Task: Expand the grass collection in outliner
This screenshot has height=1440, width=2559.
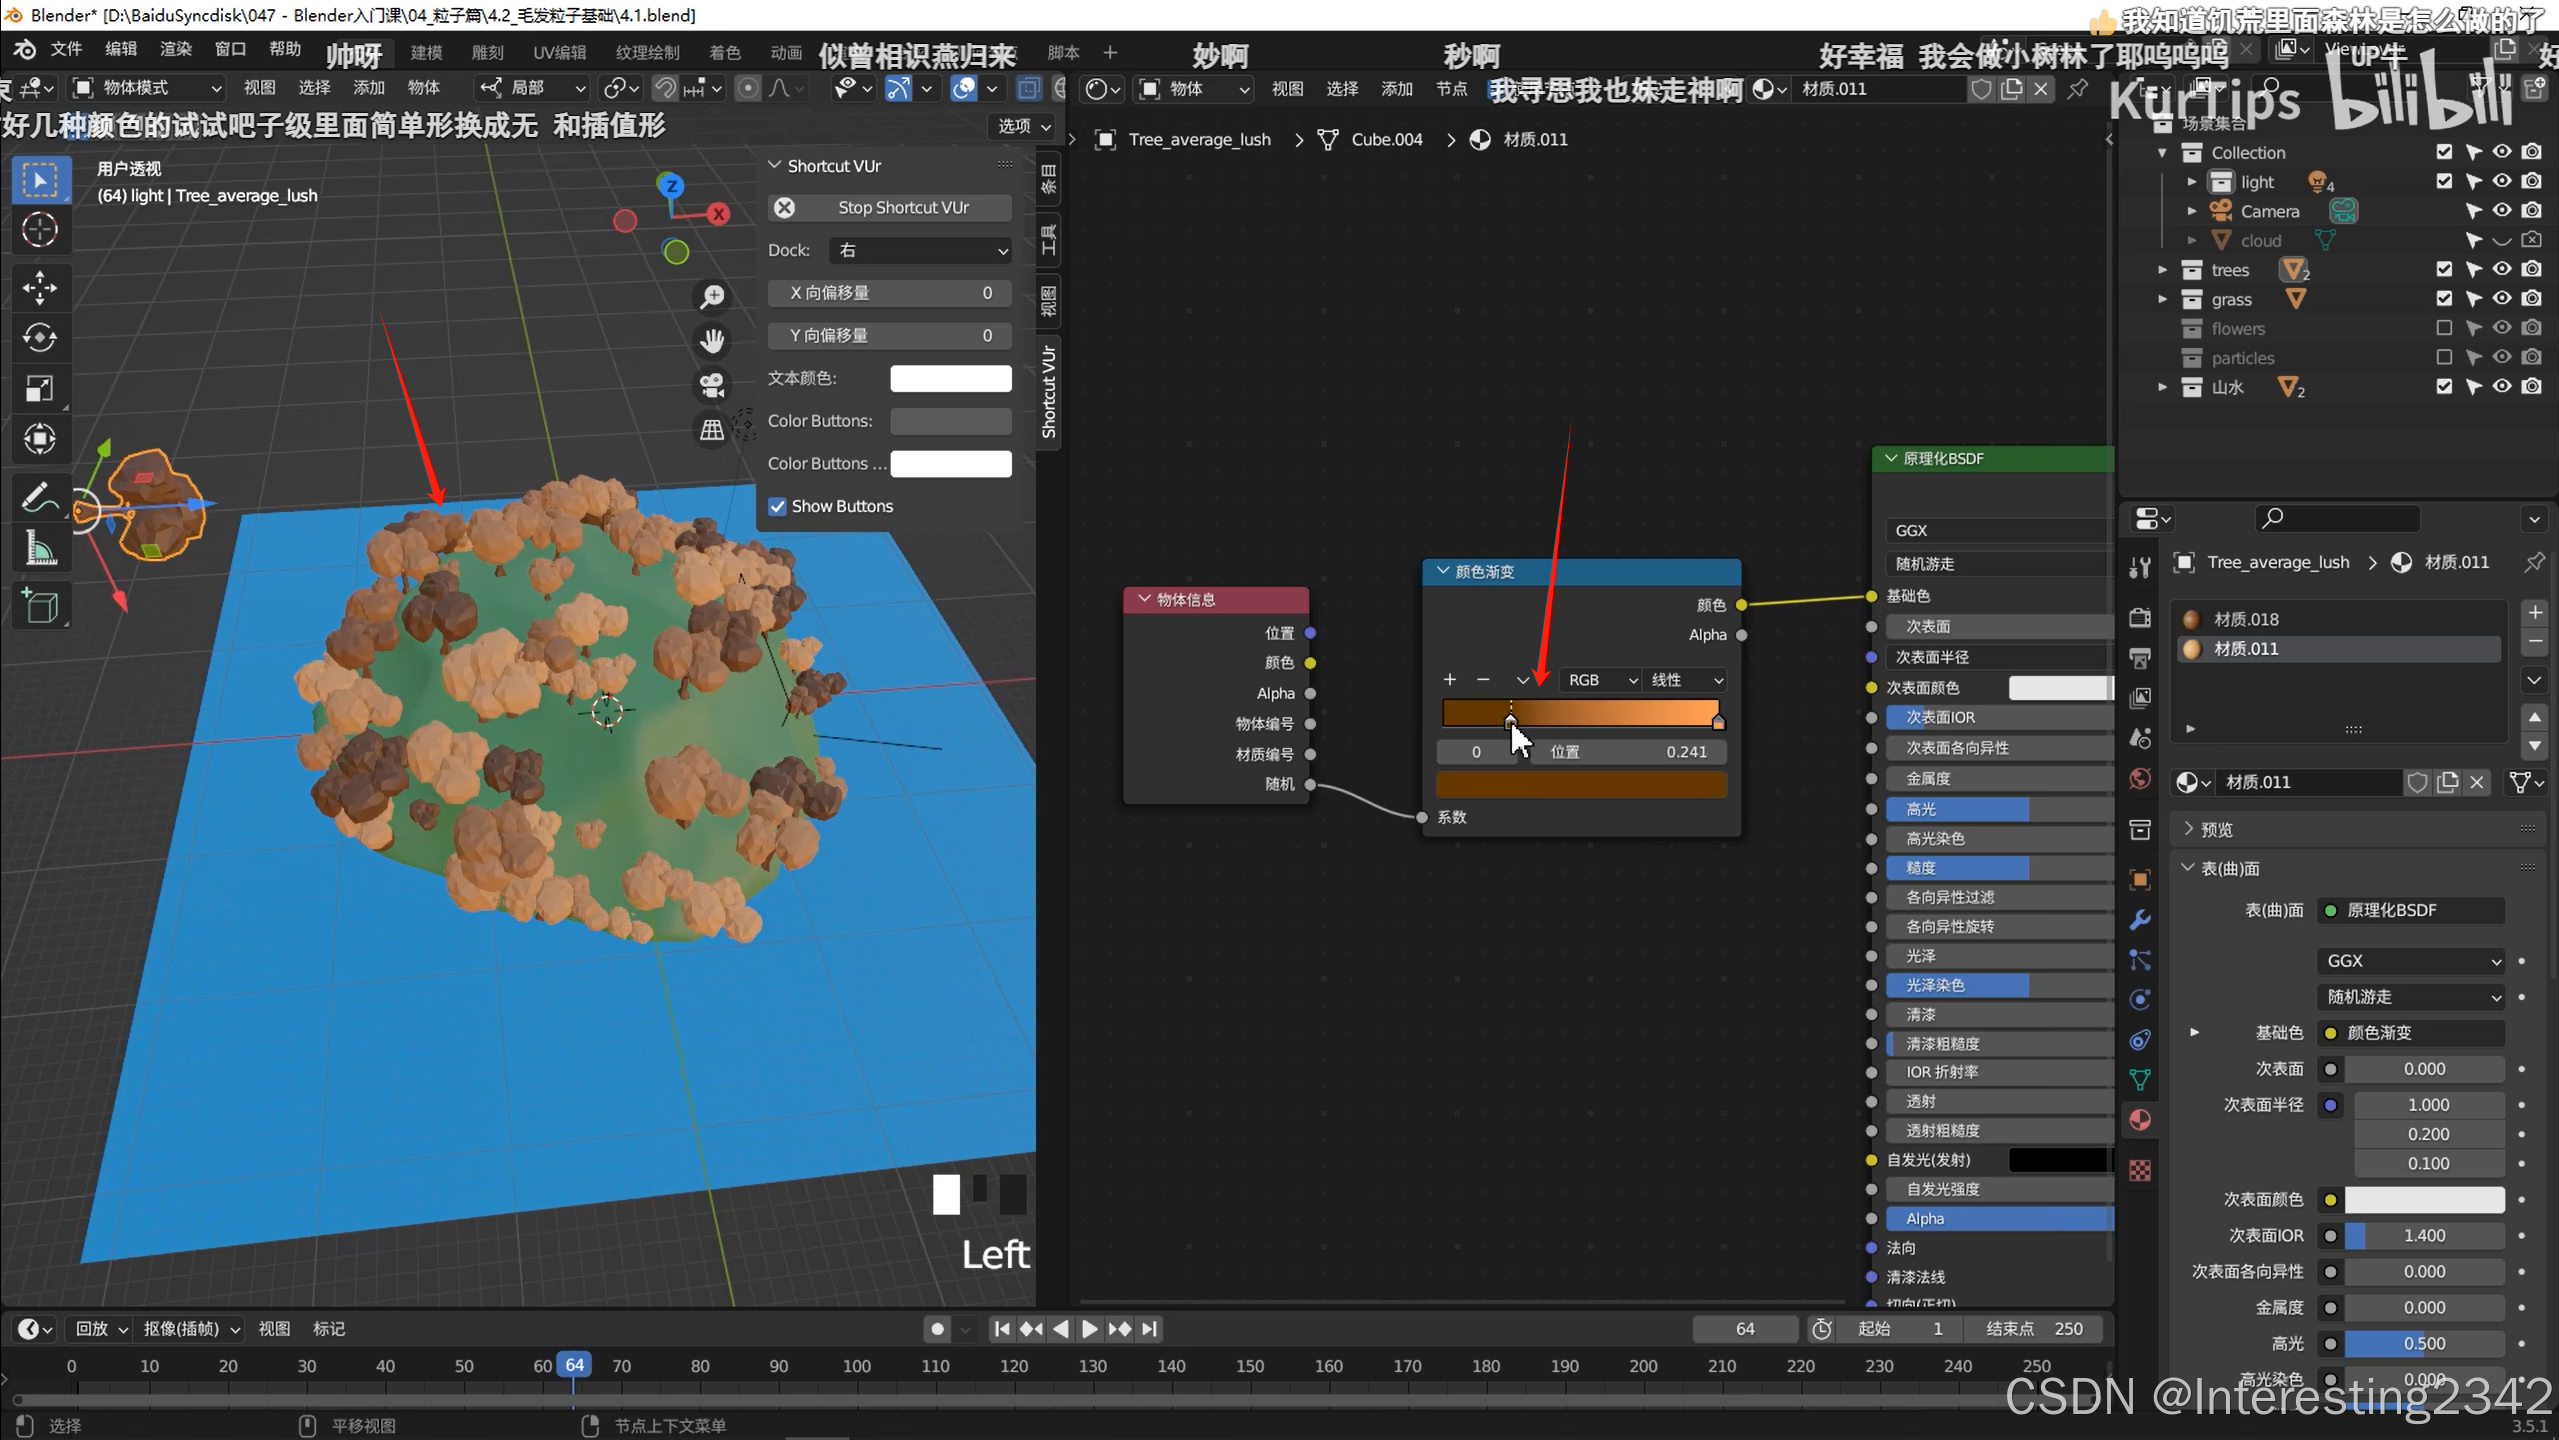Action: pos(2162,299)
